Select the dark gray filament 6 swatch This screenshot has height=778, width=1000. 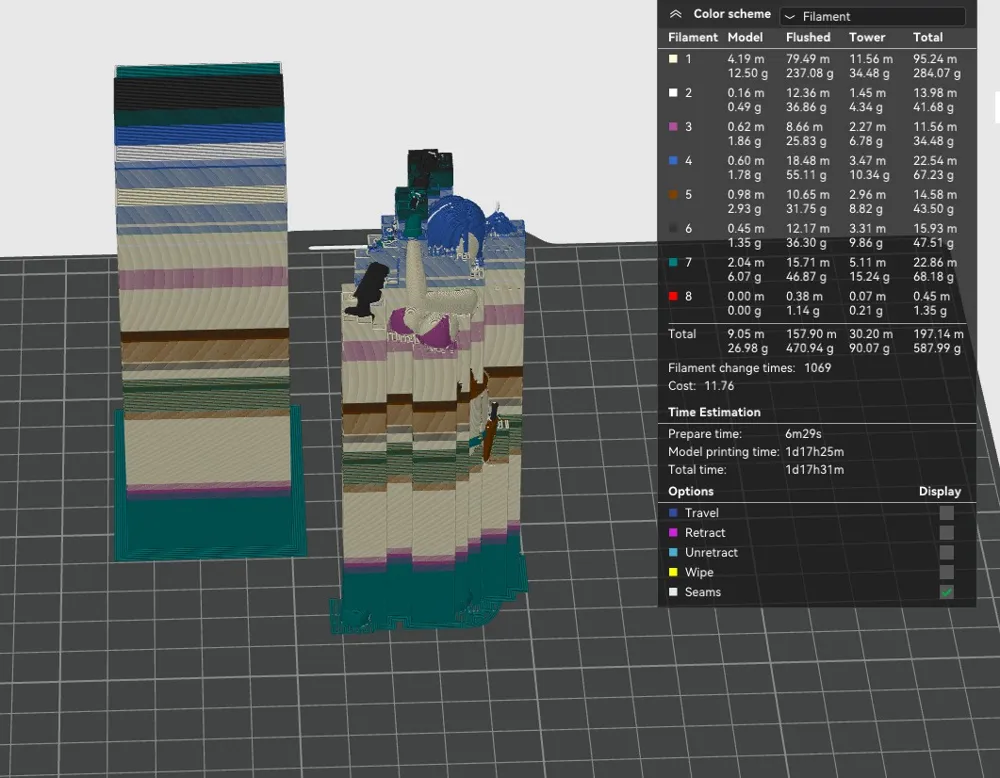pyautogui.click(x=673, y=229)
